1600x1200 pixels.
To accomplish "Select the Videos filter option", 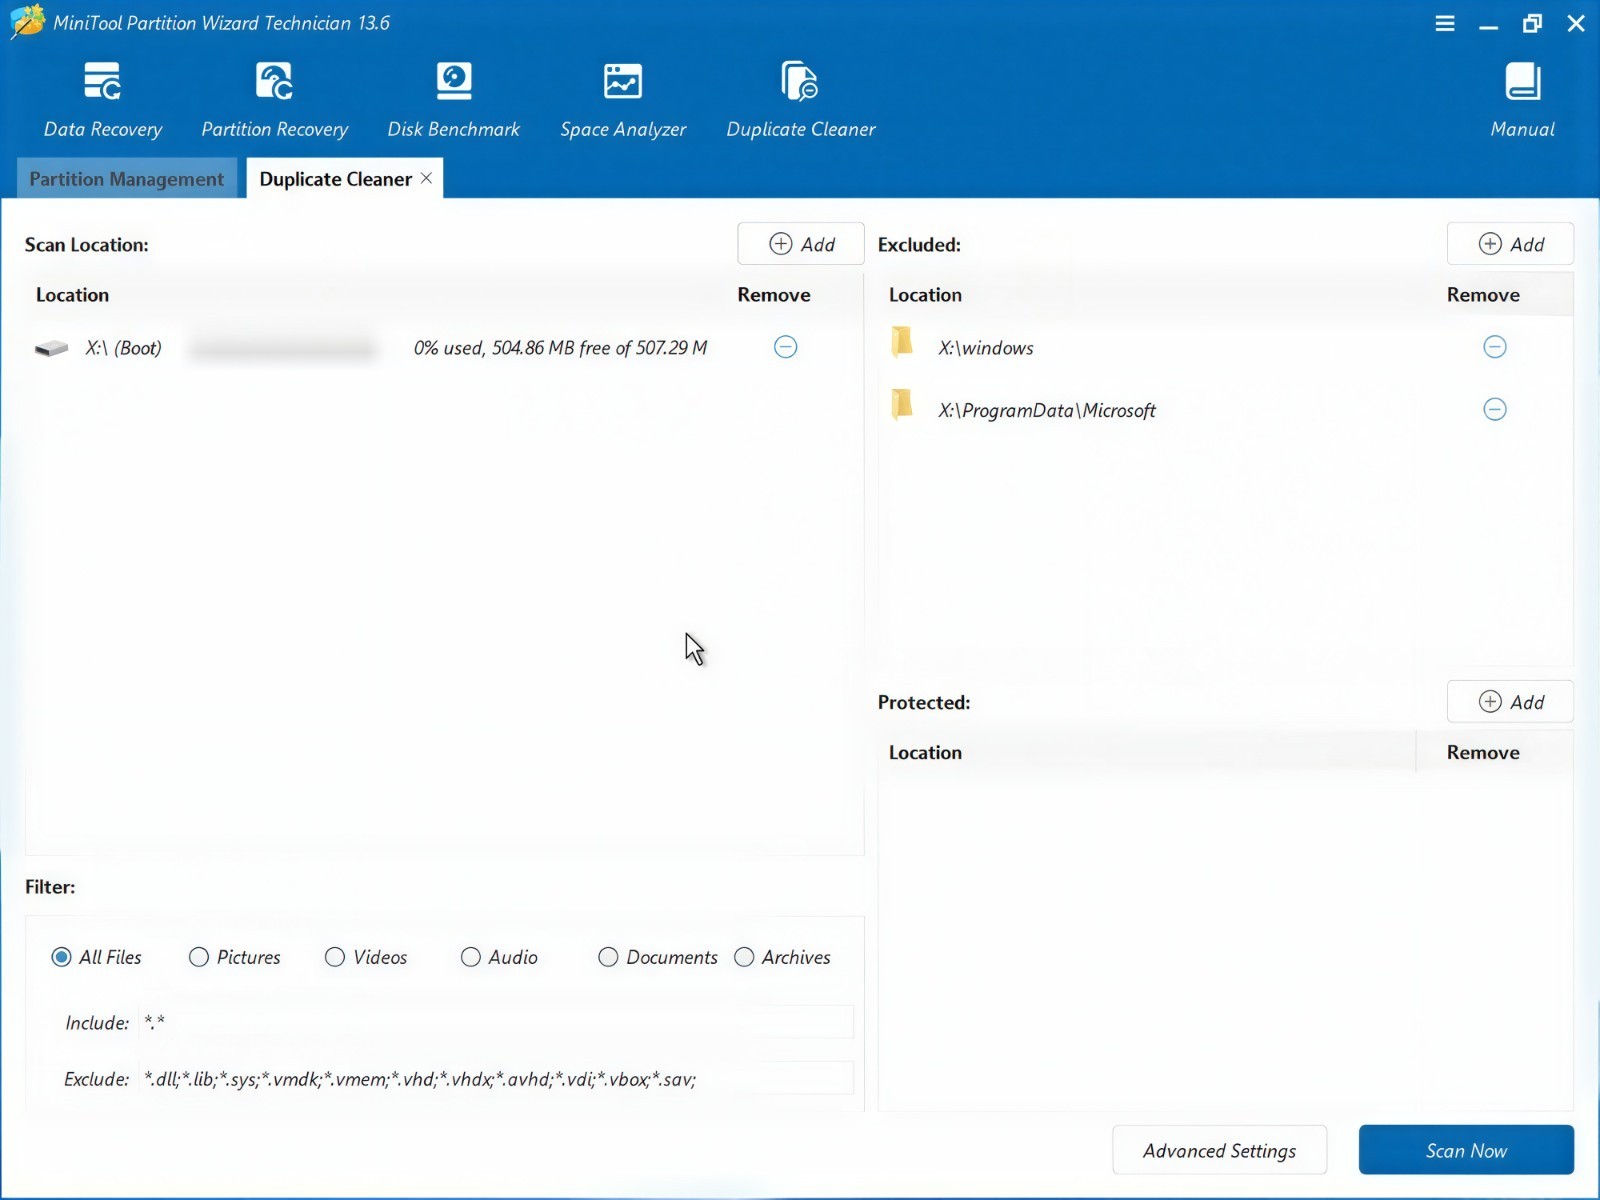I will [x=335, y=957].
